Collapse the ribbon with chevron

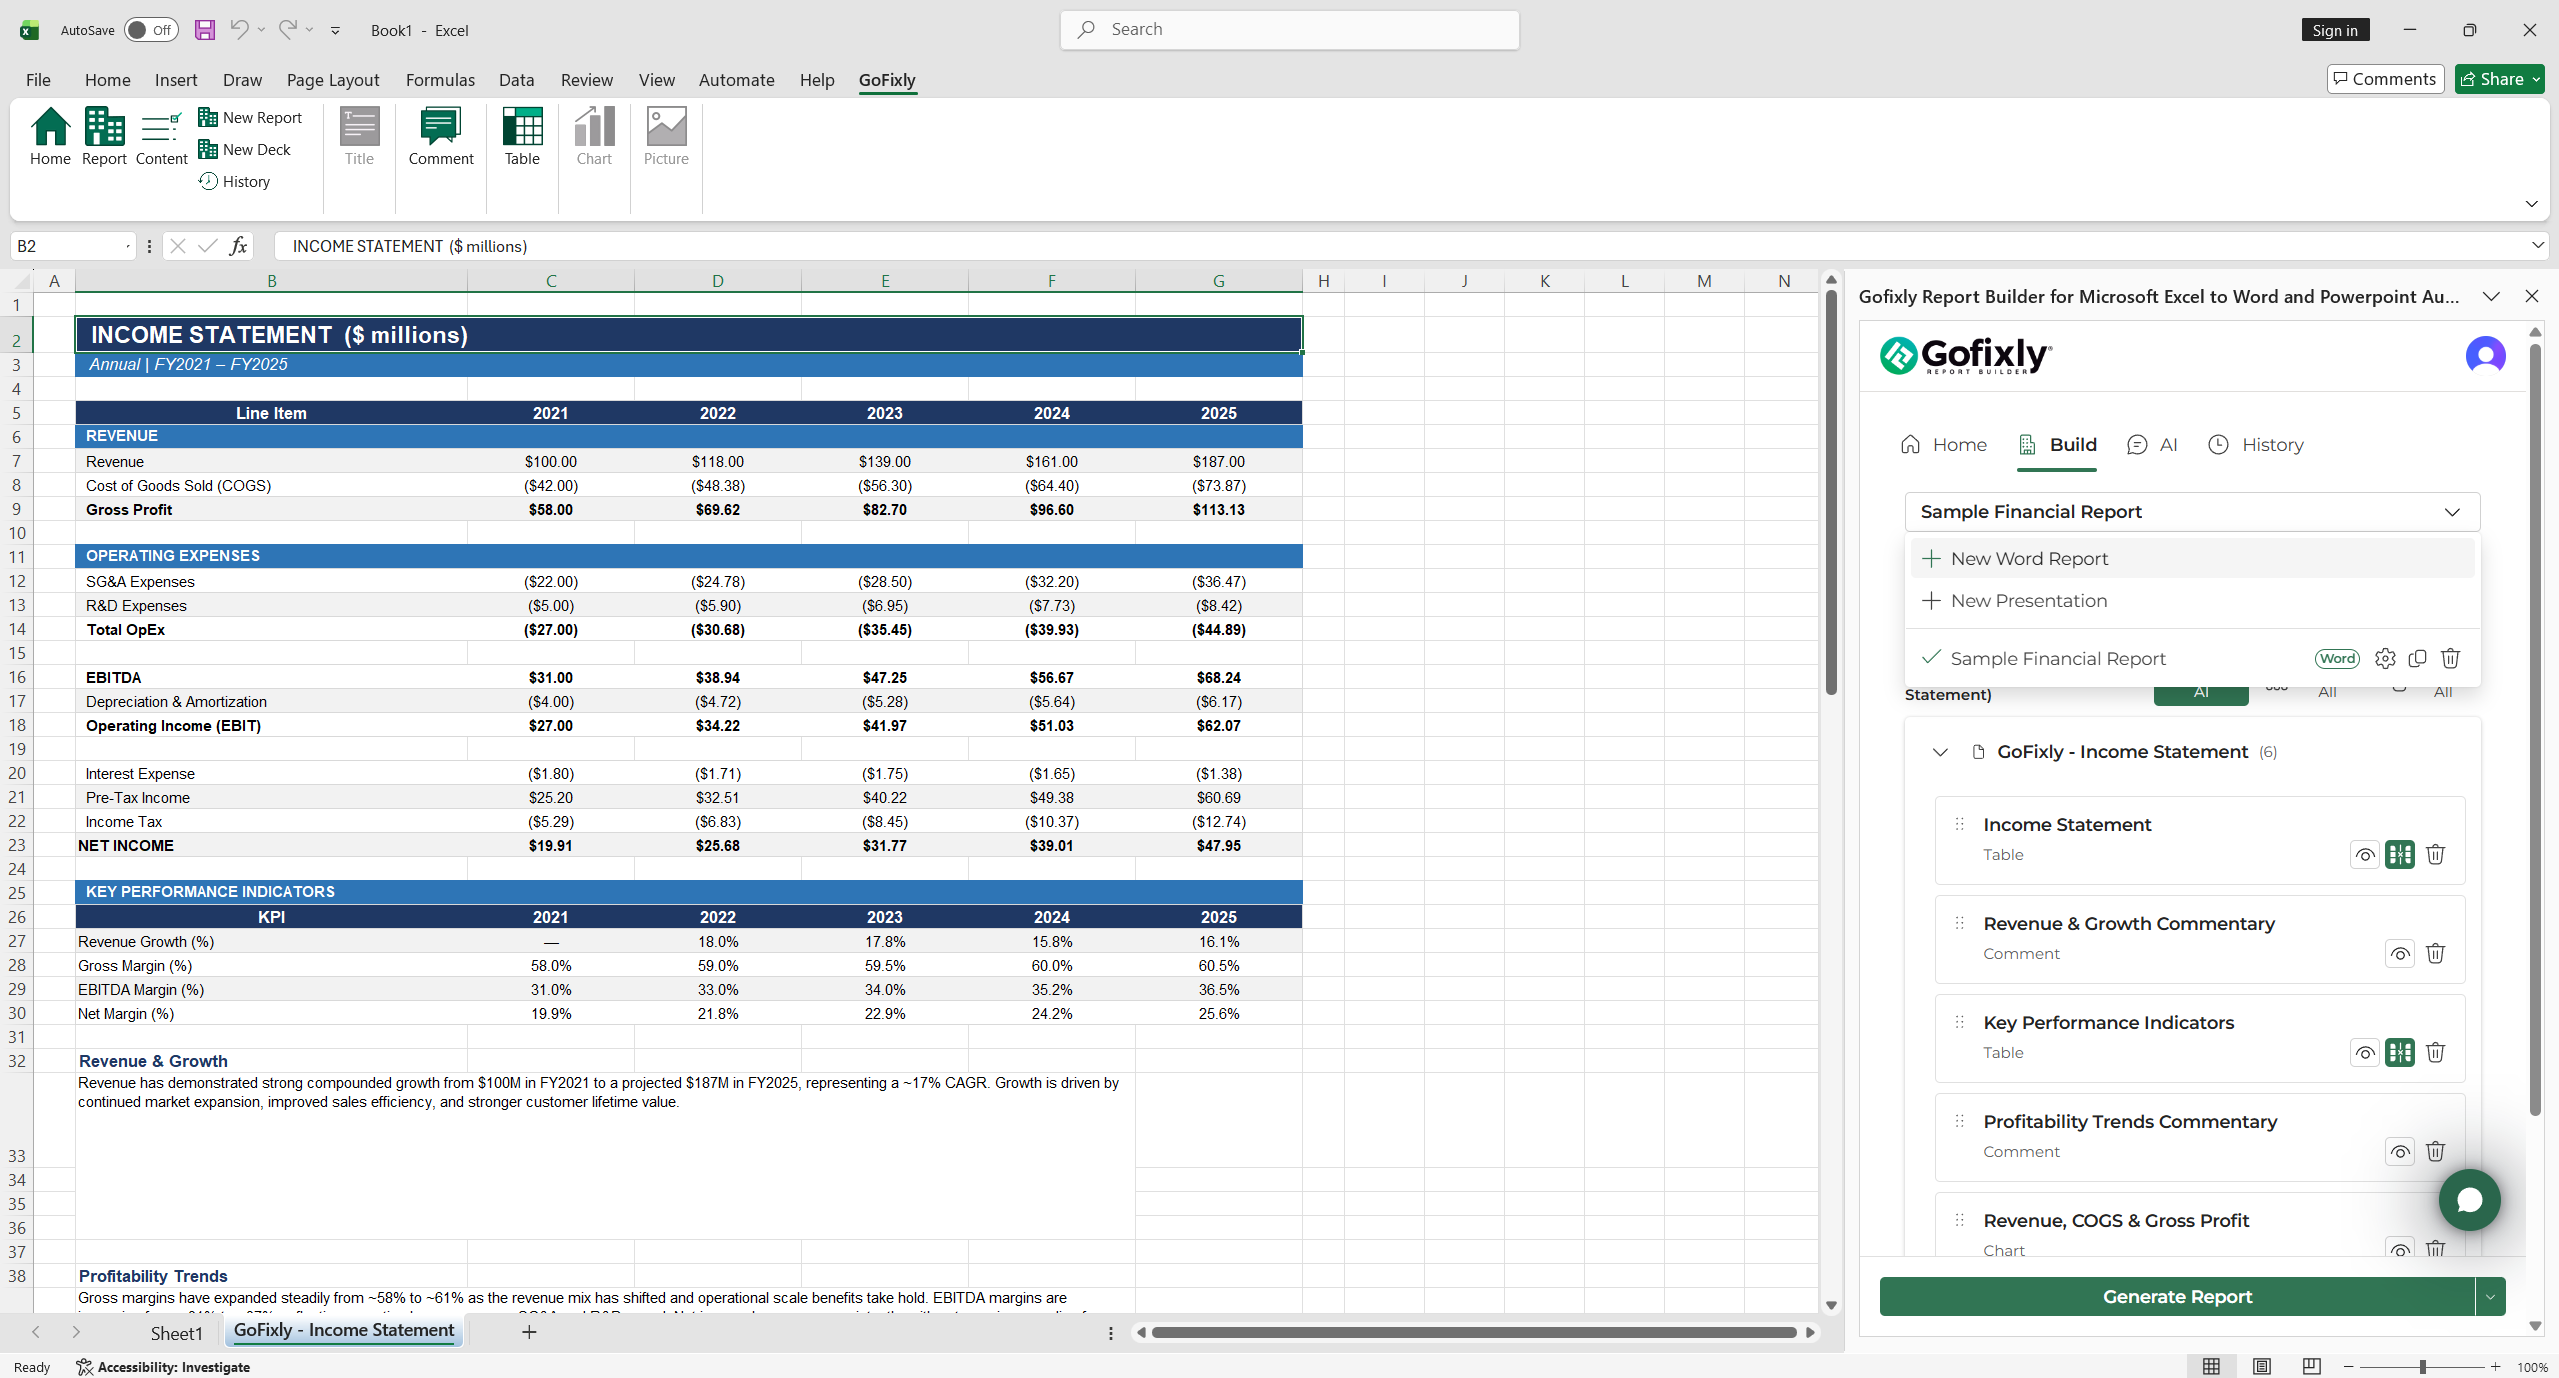(x=2531, y=204)
